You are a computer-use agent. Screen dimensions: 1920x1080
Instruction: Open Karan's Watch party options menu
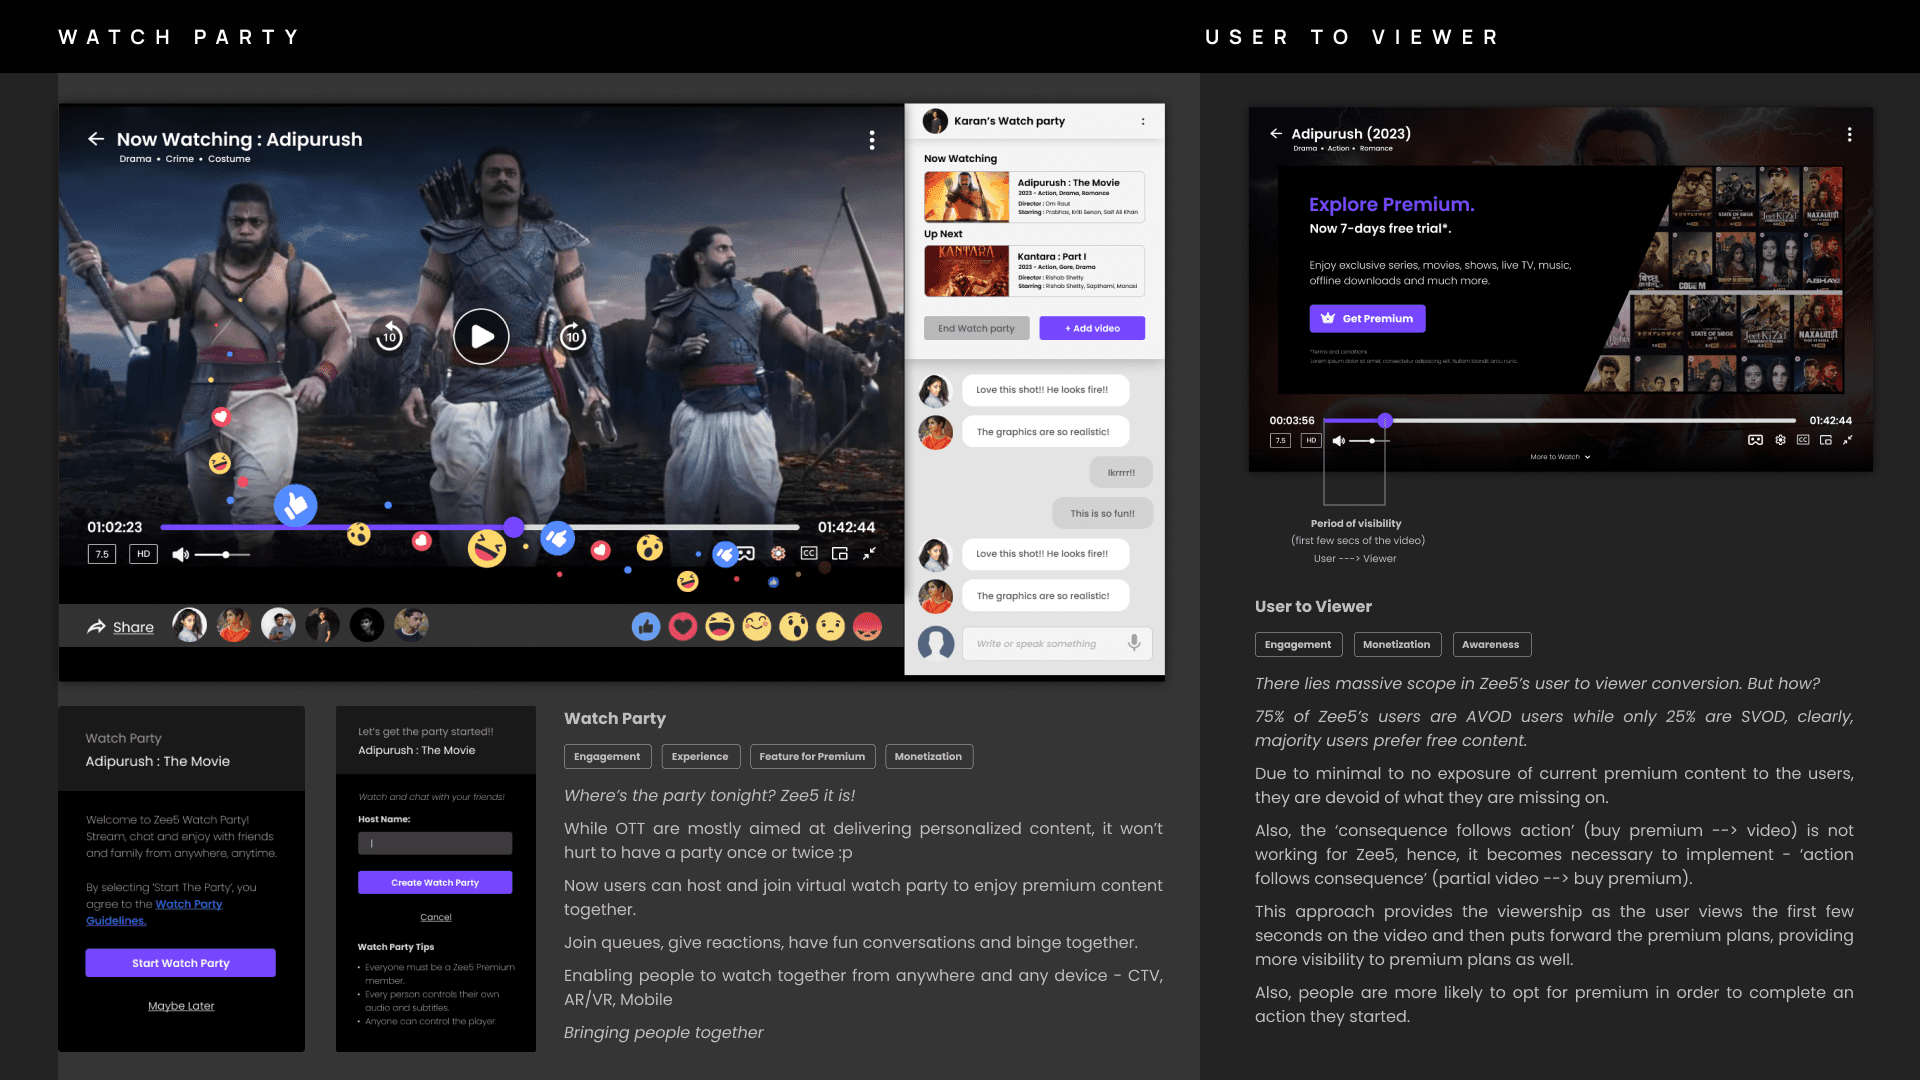(x=1143, y=121)
